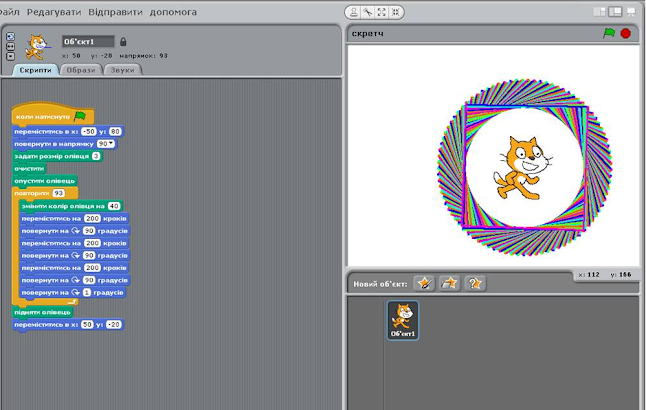Open the Образи tab
The height and width of the screenshot is (410, 646).
point(81,70)
